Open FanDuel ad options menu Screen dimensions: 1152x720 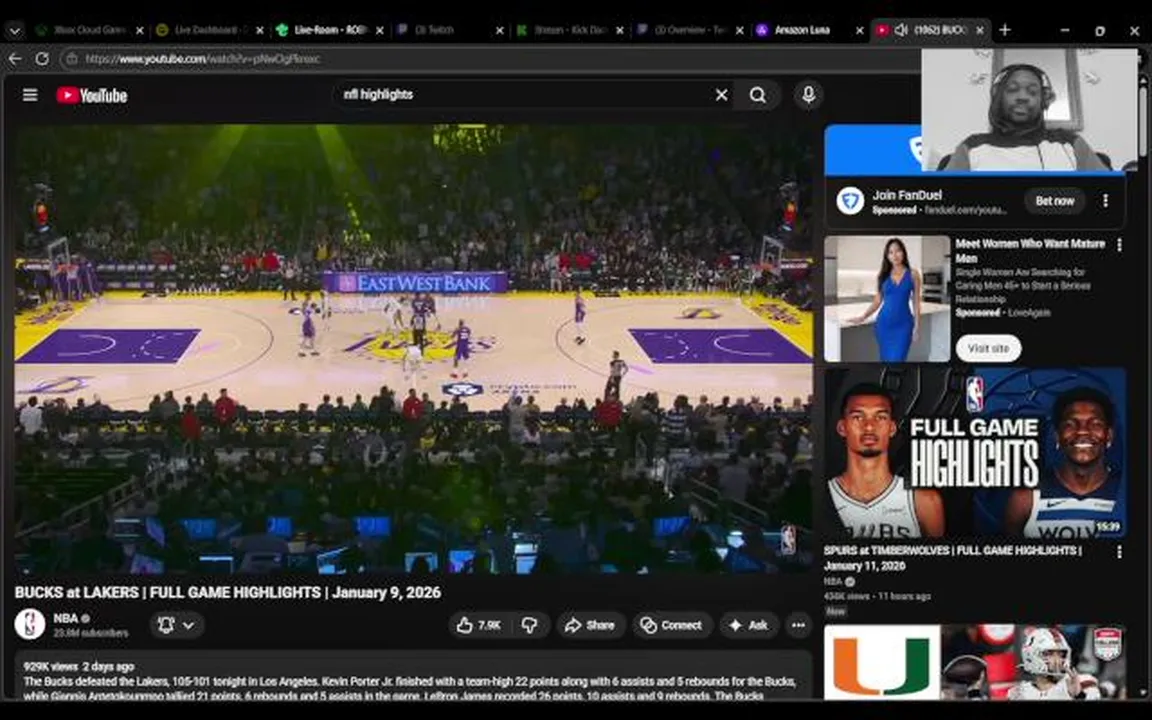pyautogui.click(x=1105, y=201)
